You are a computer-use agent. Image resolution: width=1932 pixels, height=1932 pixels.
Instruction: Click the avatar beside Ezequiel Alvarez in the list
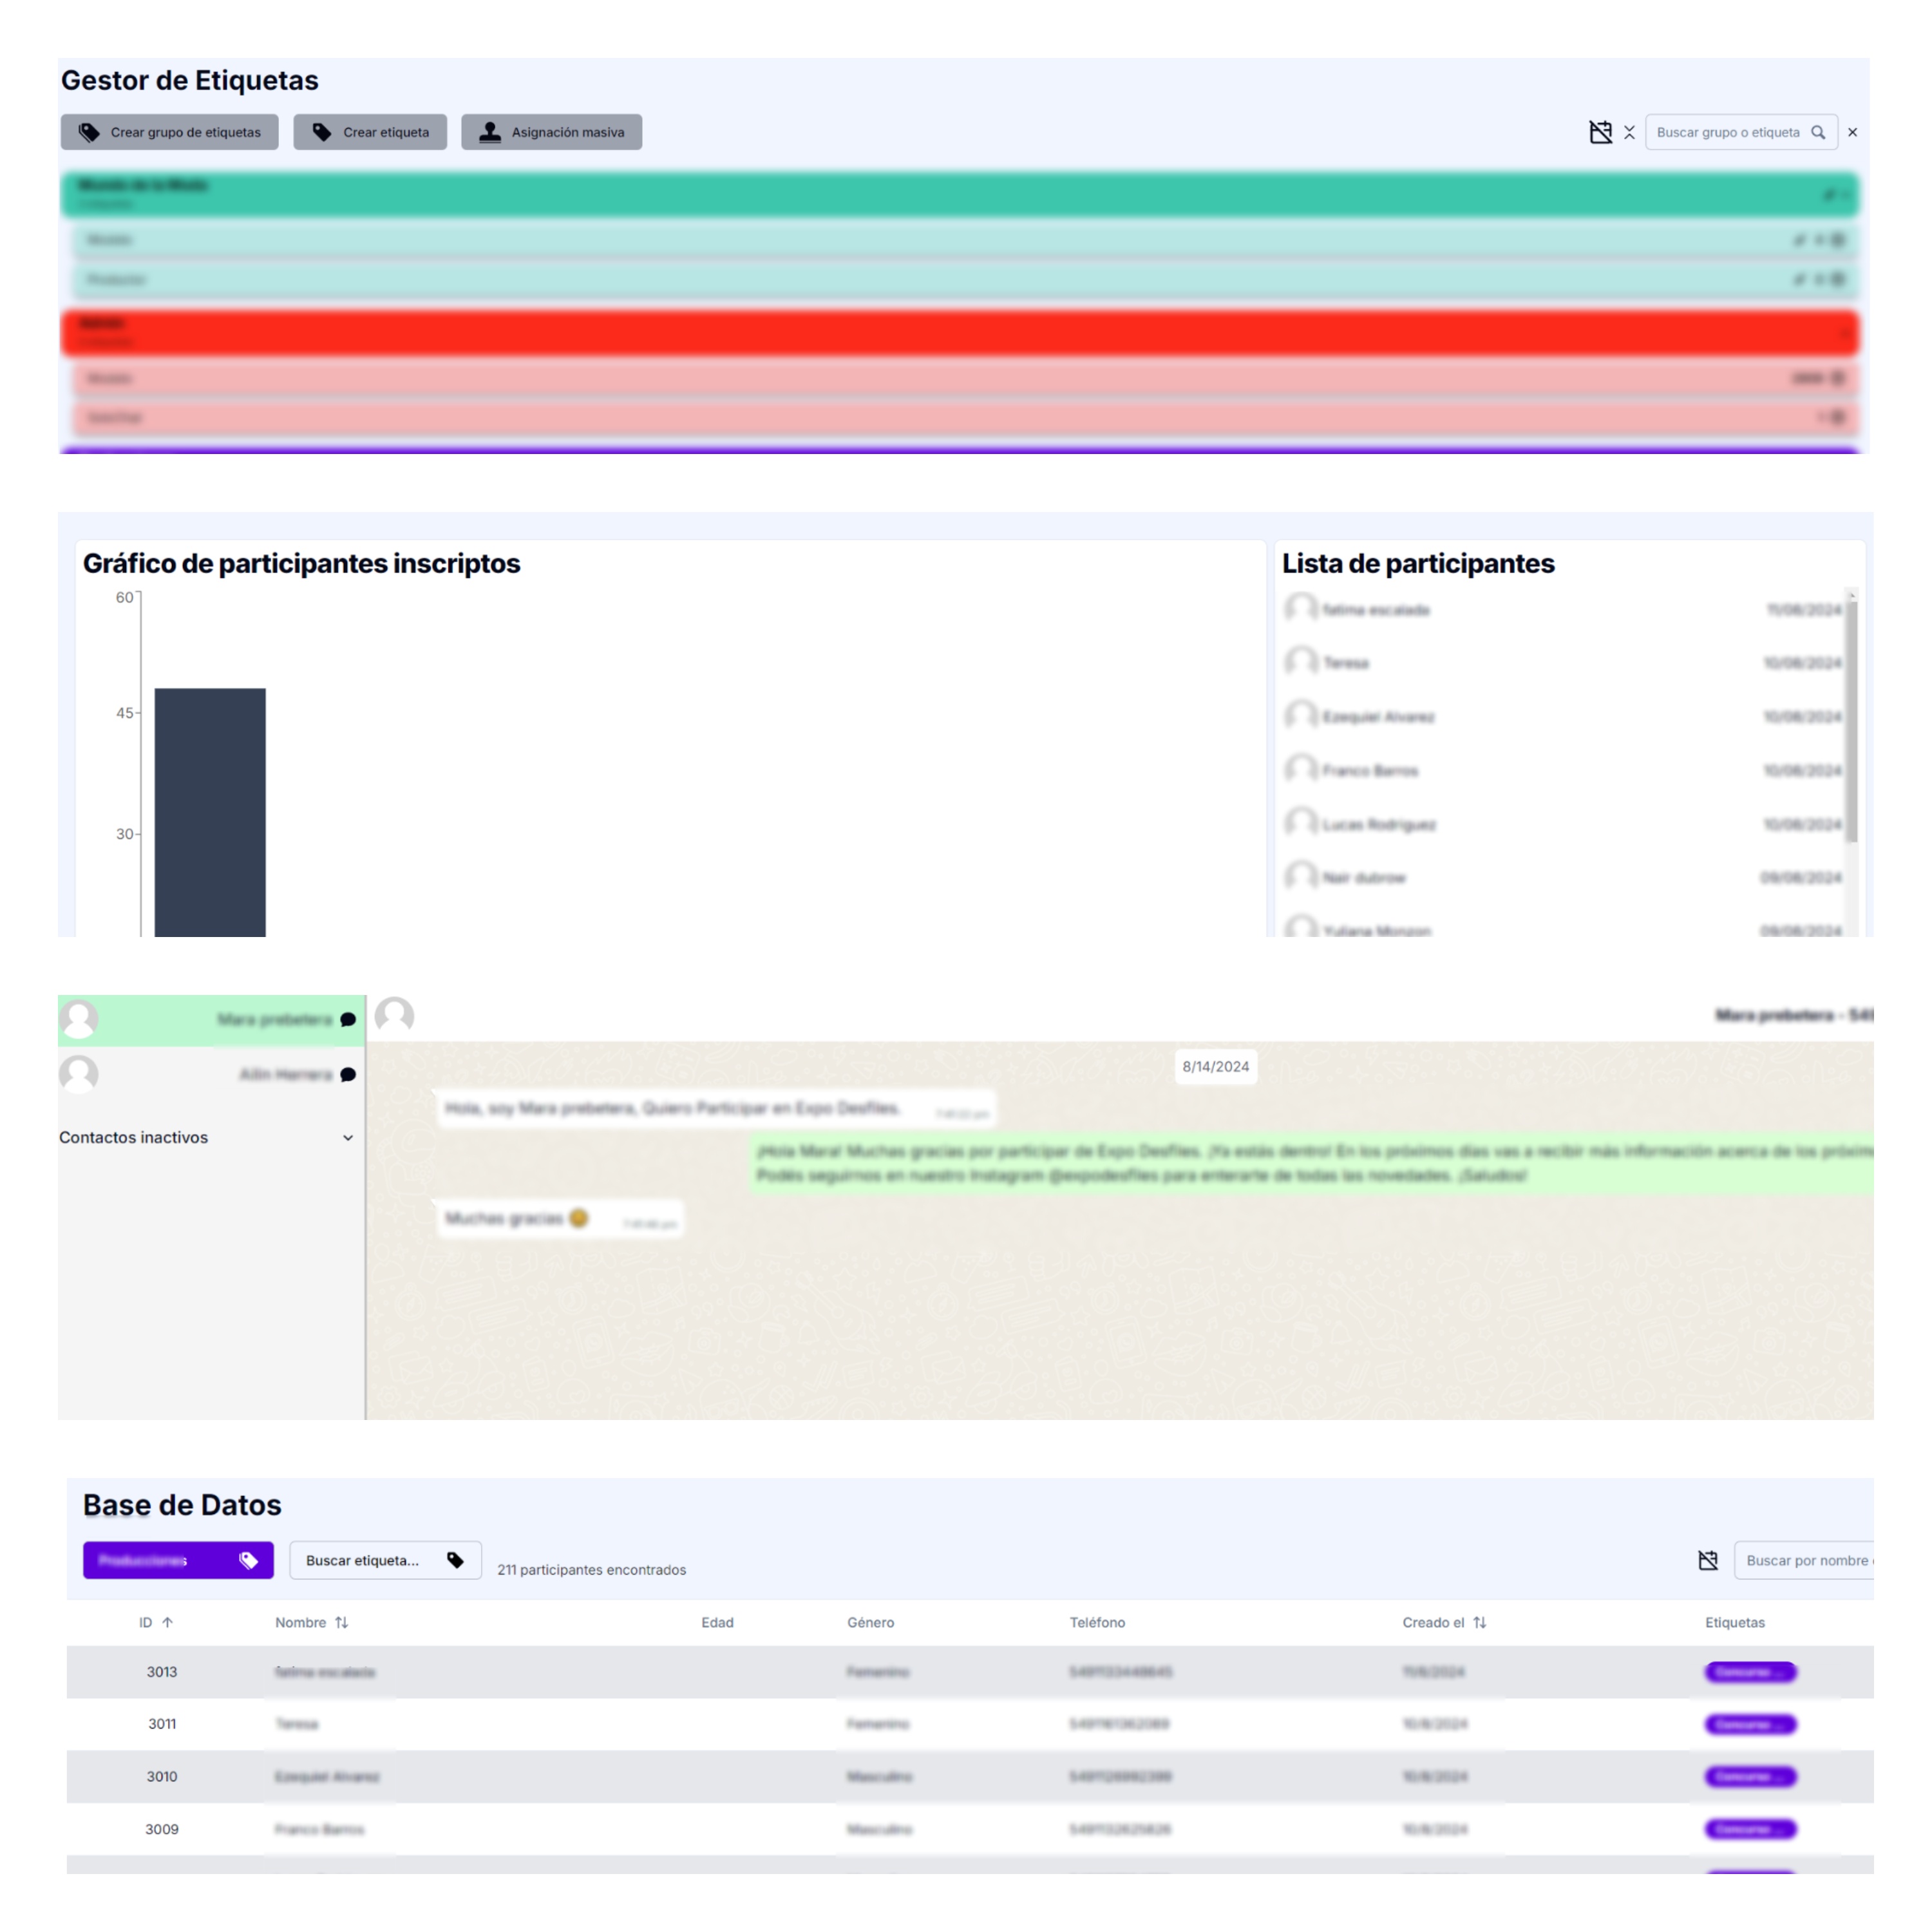click(x=1300, y=716)
